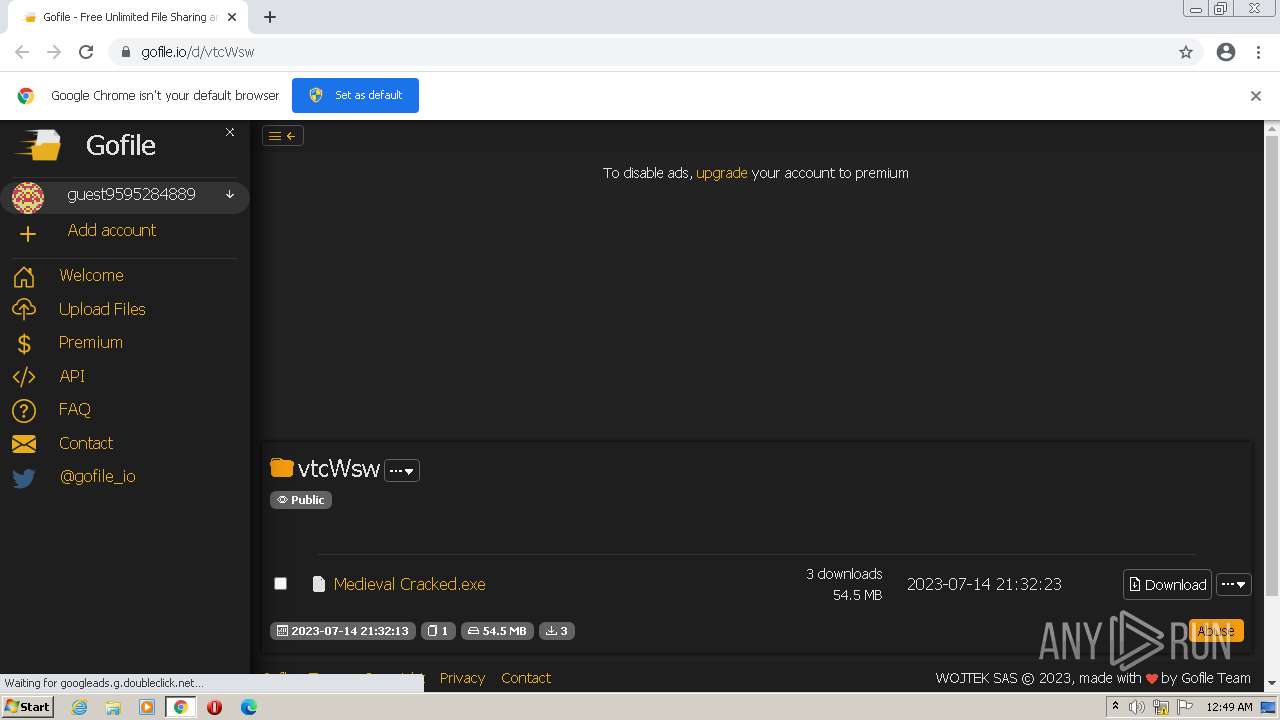This screenshot has height=720, width=1280.
Task: Click the Medieval Cracked.exe file icon
Action: click(x=319, y=584)
